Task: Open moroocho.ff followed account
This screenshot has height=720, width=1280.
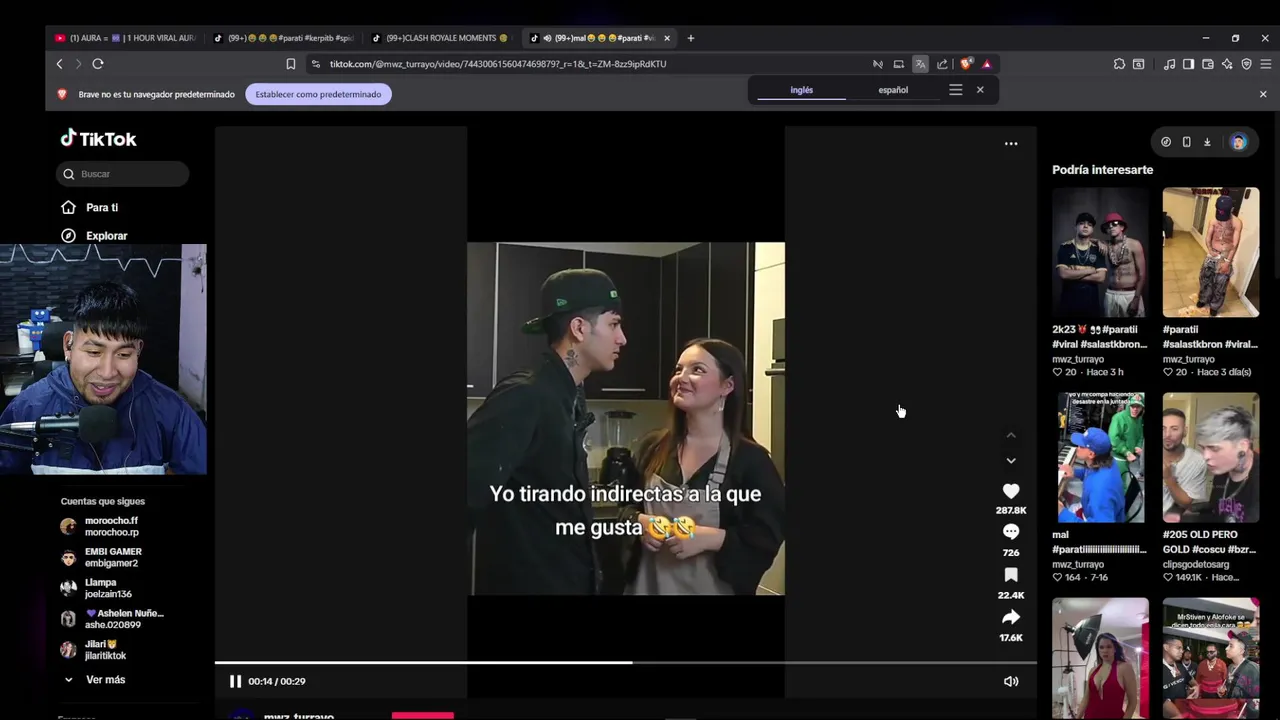Action: 100,526
